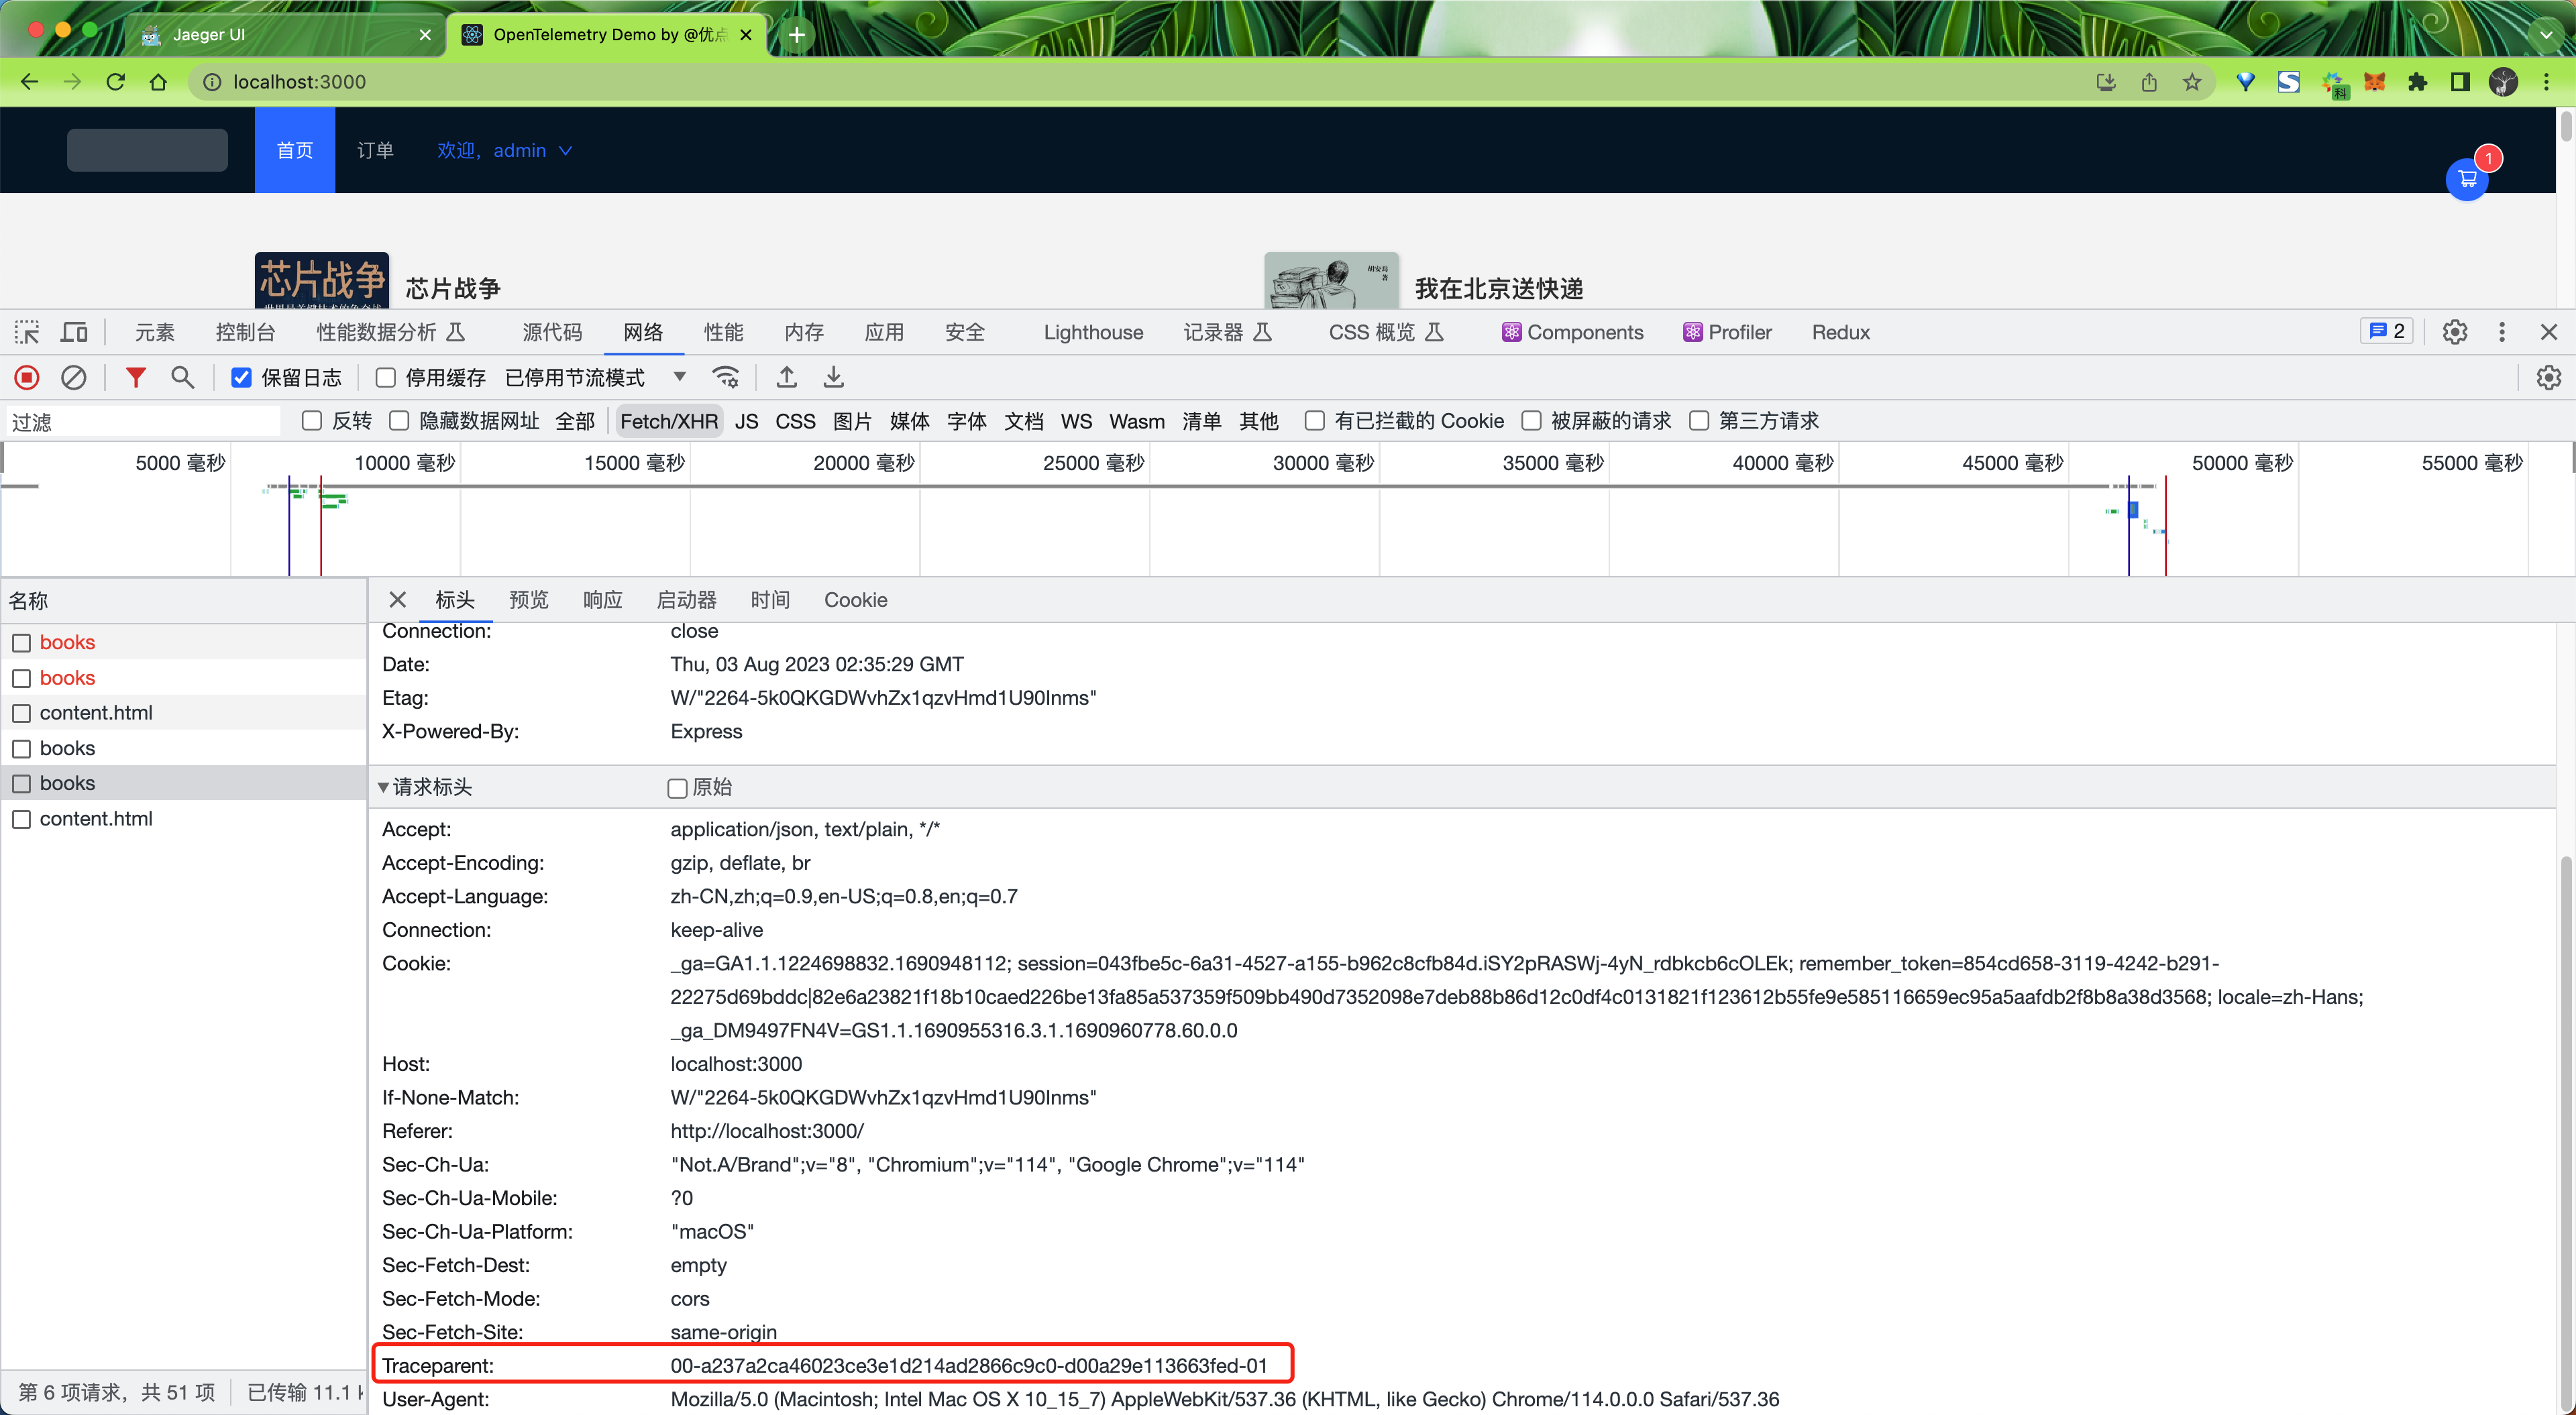Toggle the red filter funnel icon
Screen dimensions: 2576x1415
[136, 377]
